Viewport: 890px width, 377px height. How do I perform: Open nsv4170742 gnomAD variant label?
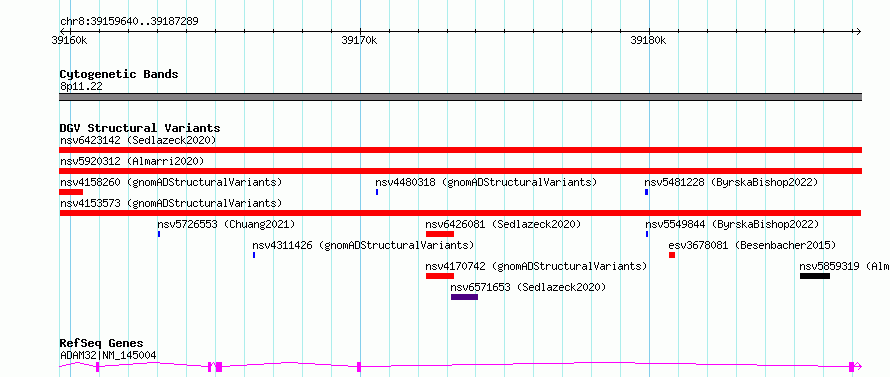(x=536, y=266)
